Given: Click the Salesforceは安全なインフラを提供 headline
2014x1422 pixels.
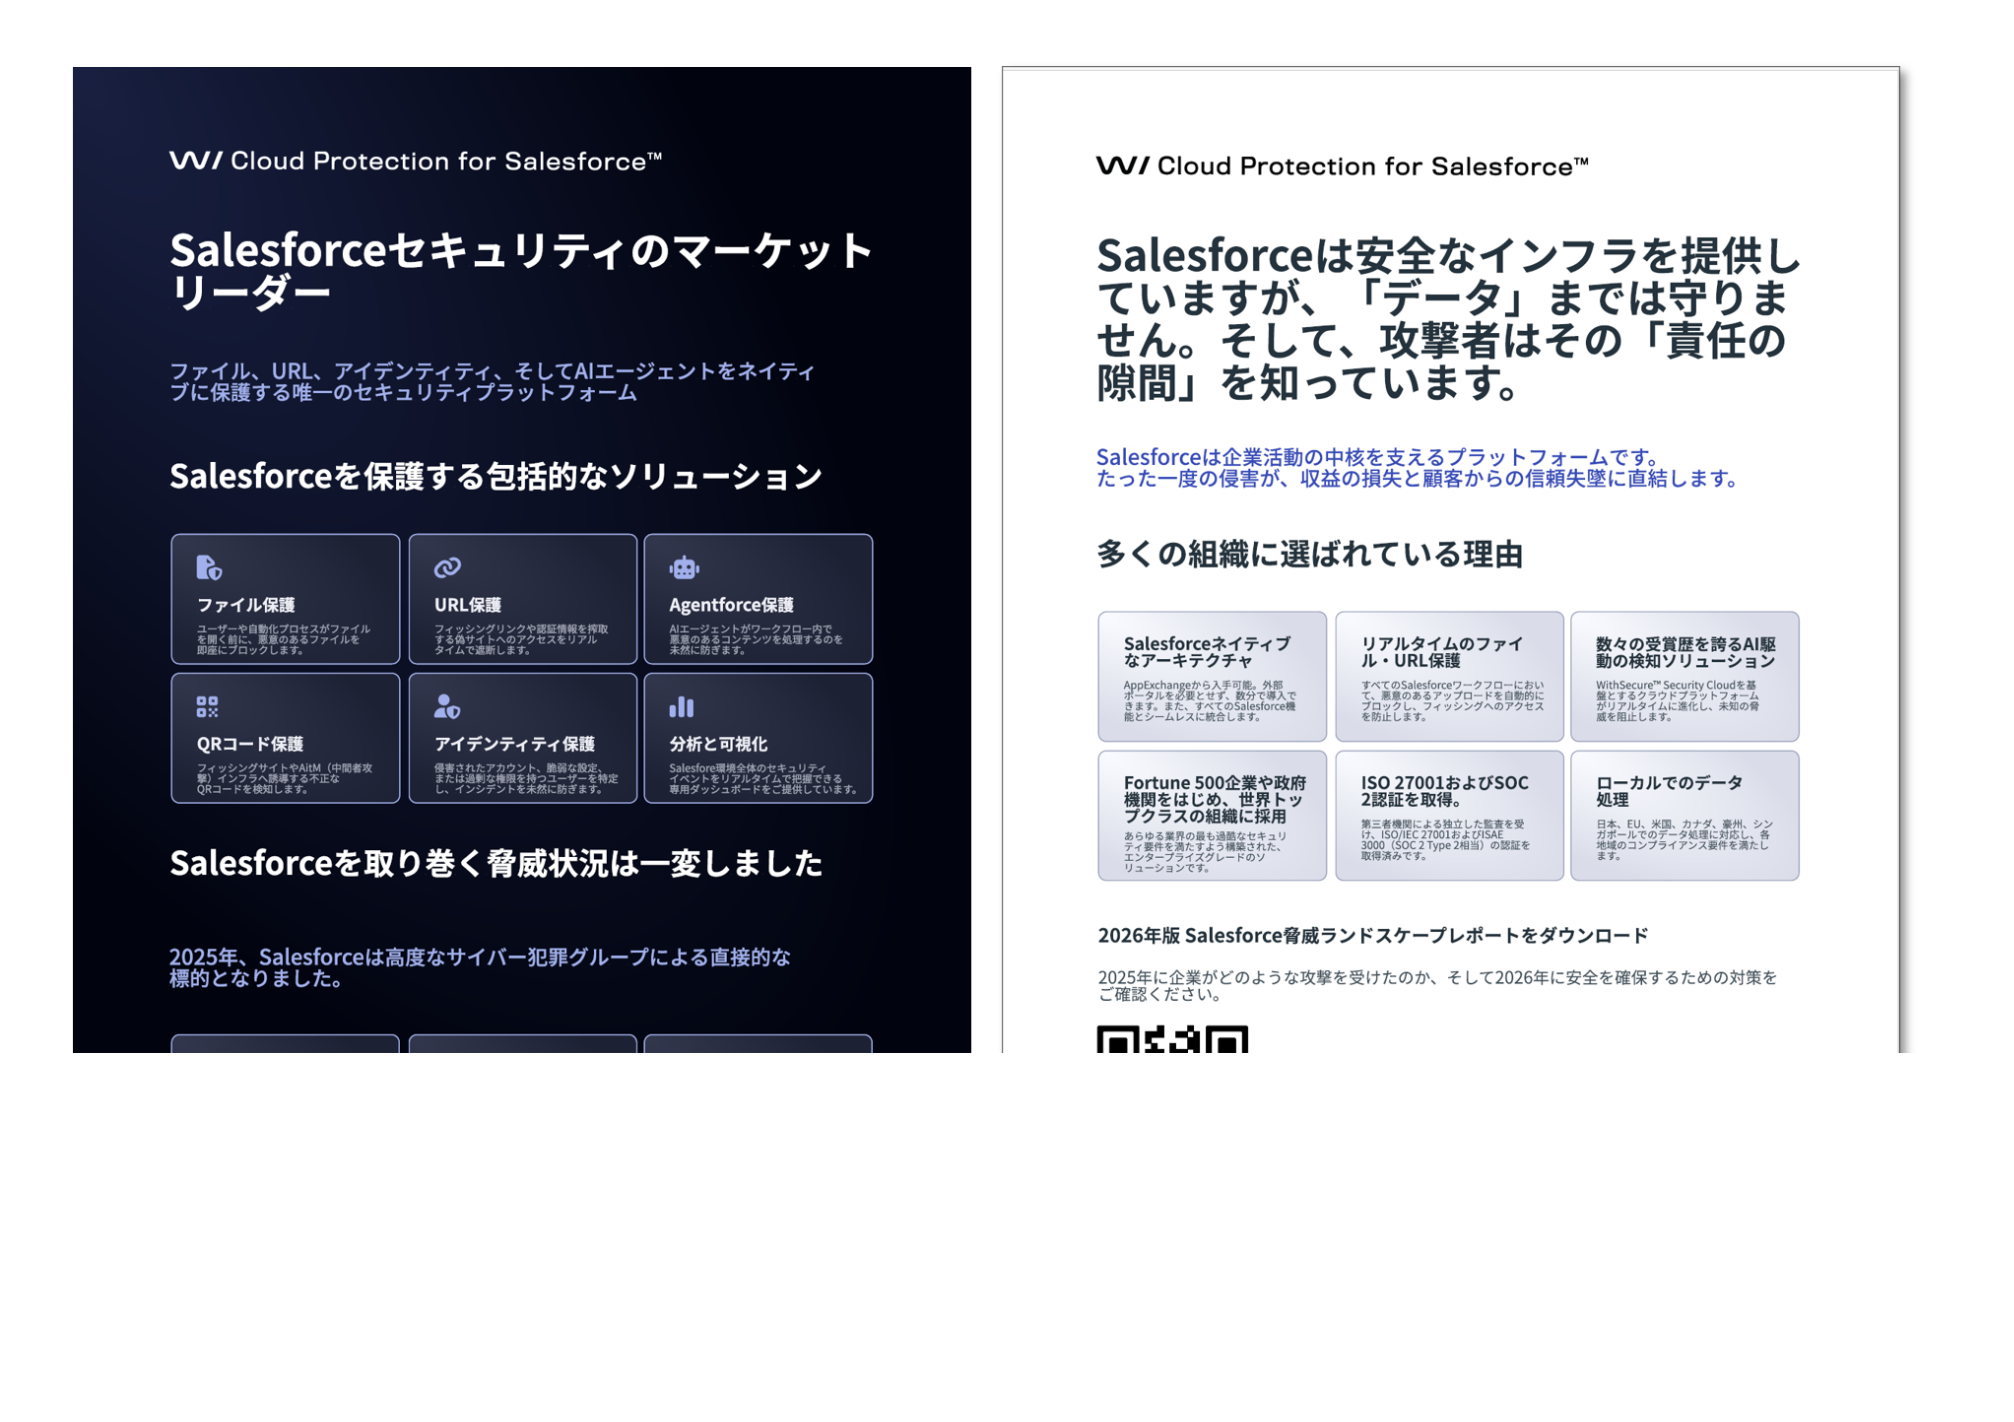Looking at the screenshot, I should pos(1448,318).
